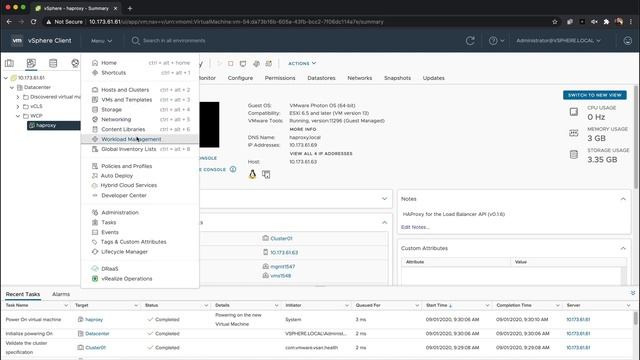Click the Edit Notes link
This screenshot has width=640, height=360.
[x=415, y=227]
